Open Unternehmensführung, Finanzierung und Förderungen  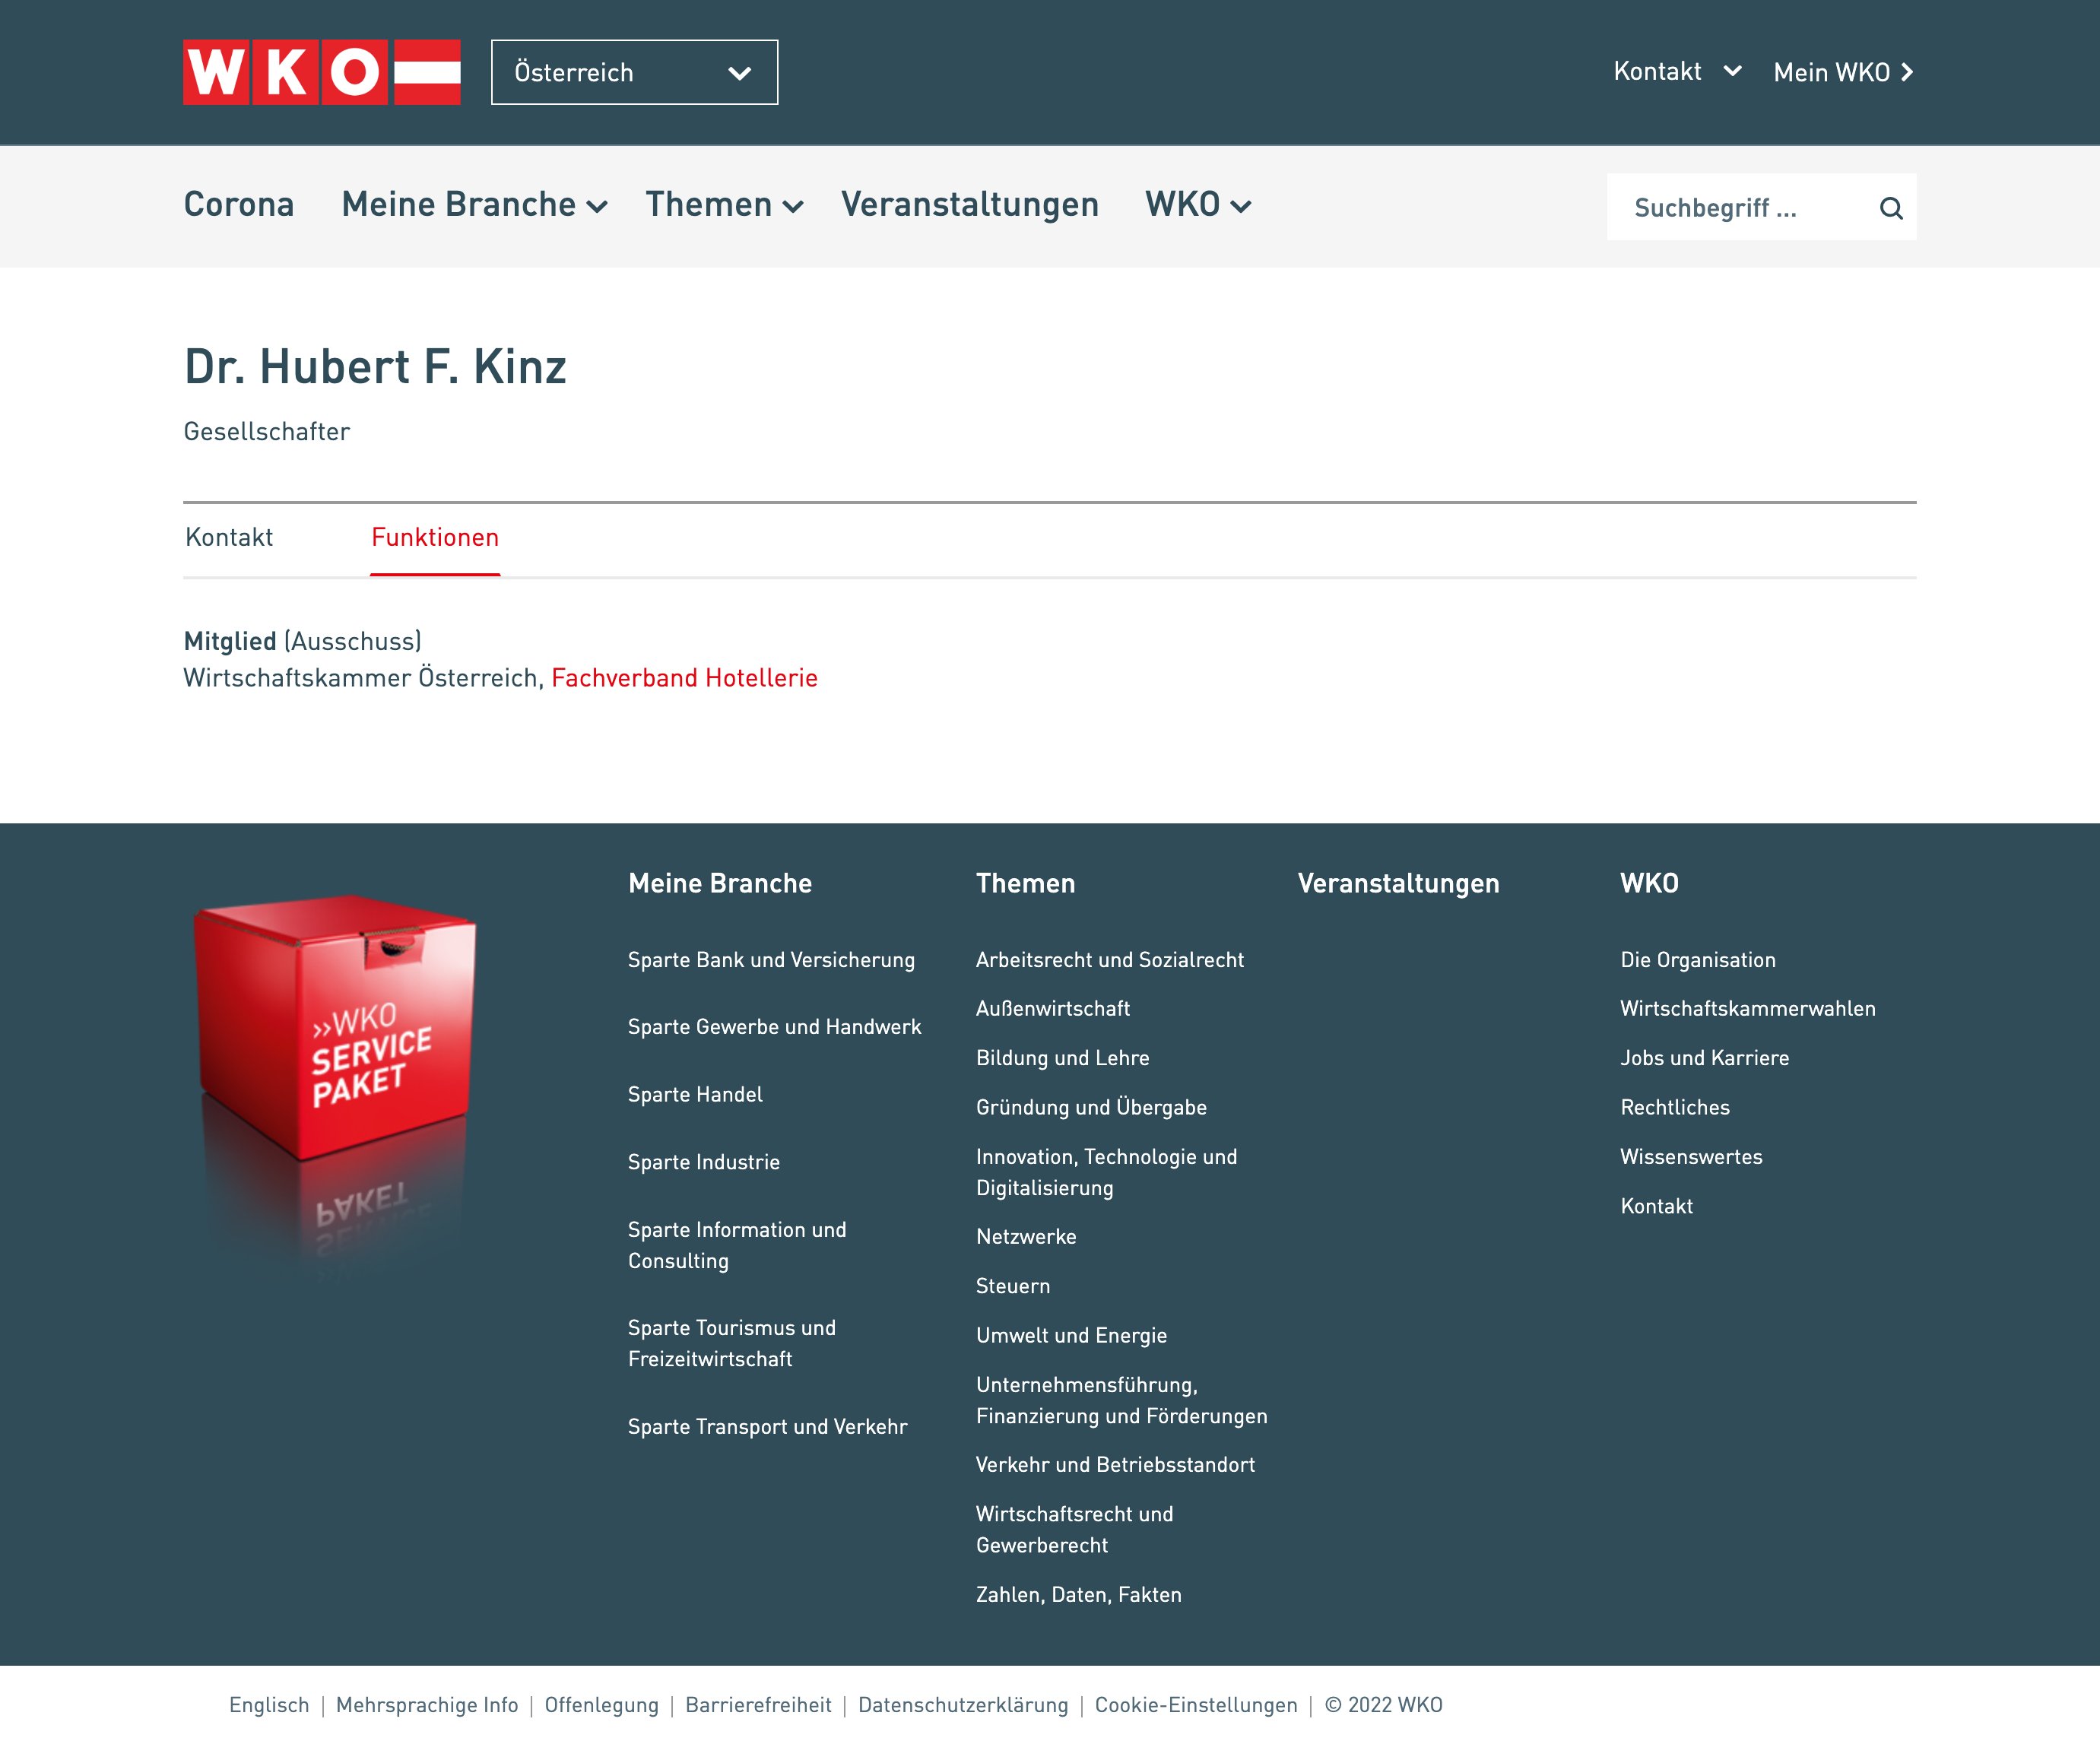[x=1121, y=1400]
